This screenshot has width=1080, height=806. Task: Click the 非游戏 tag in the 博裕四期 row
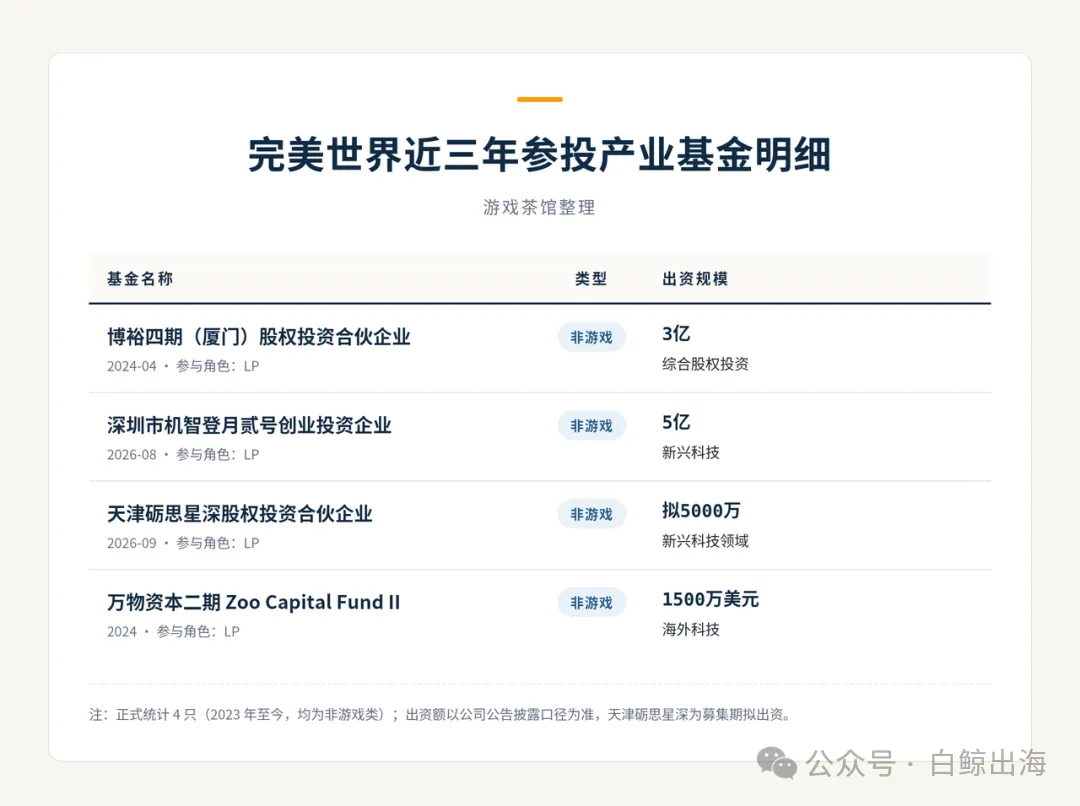(x=592, y=337)
